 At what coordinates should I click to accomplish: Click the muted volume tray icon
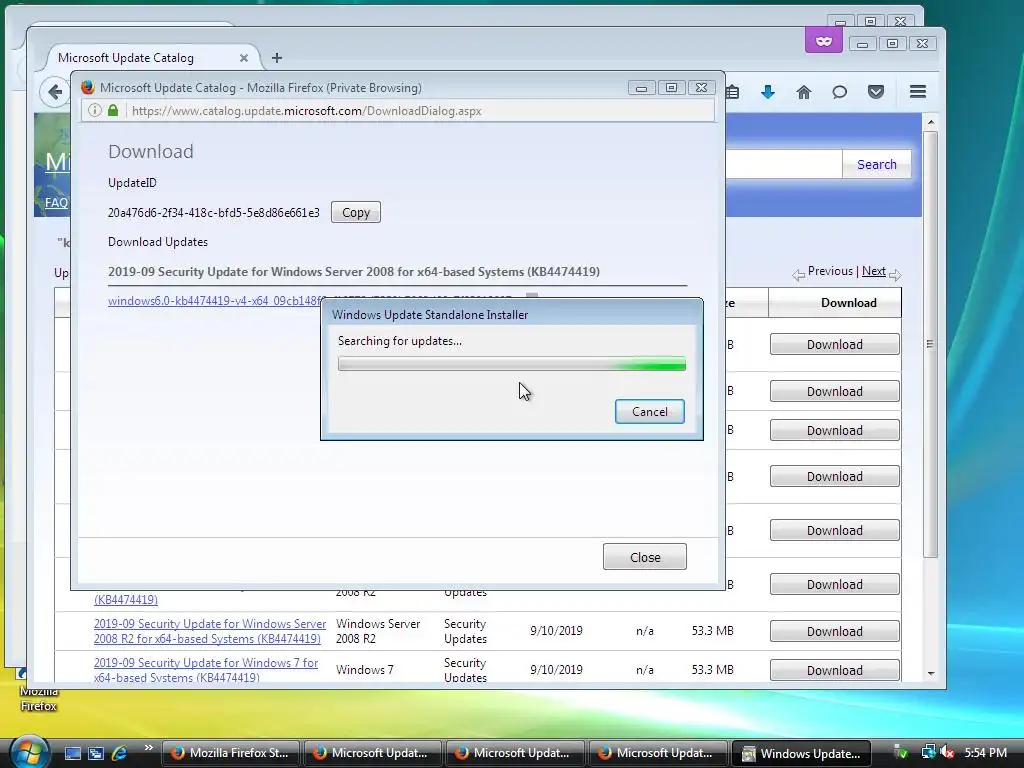click(x=946, y=752)
